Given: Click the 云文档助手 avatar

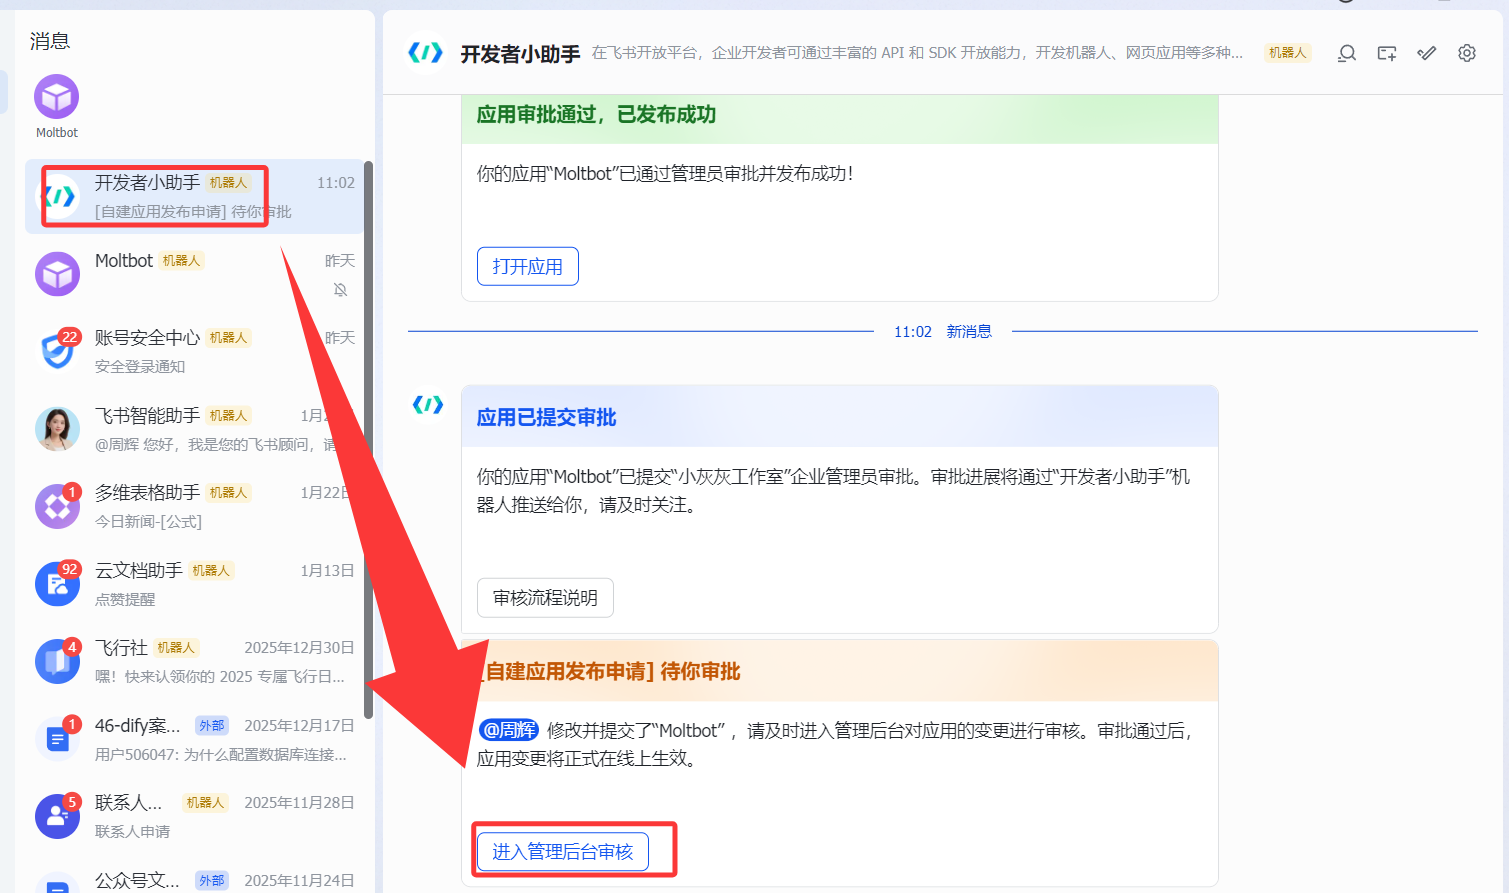Looking at the screenshot, I should click(x=57, y=584).
